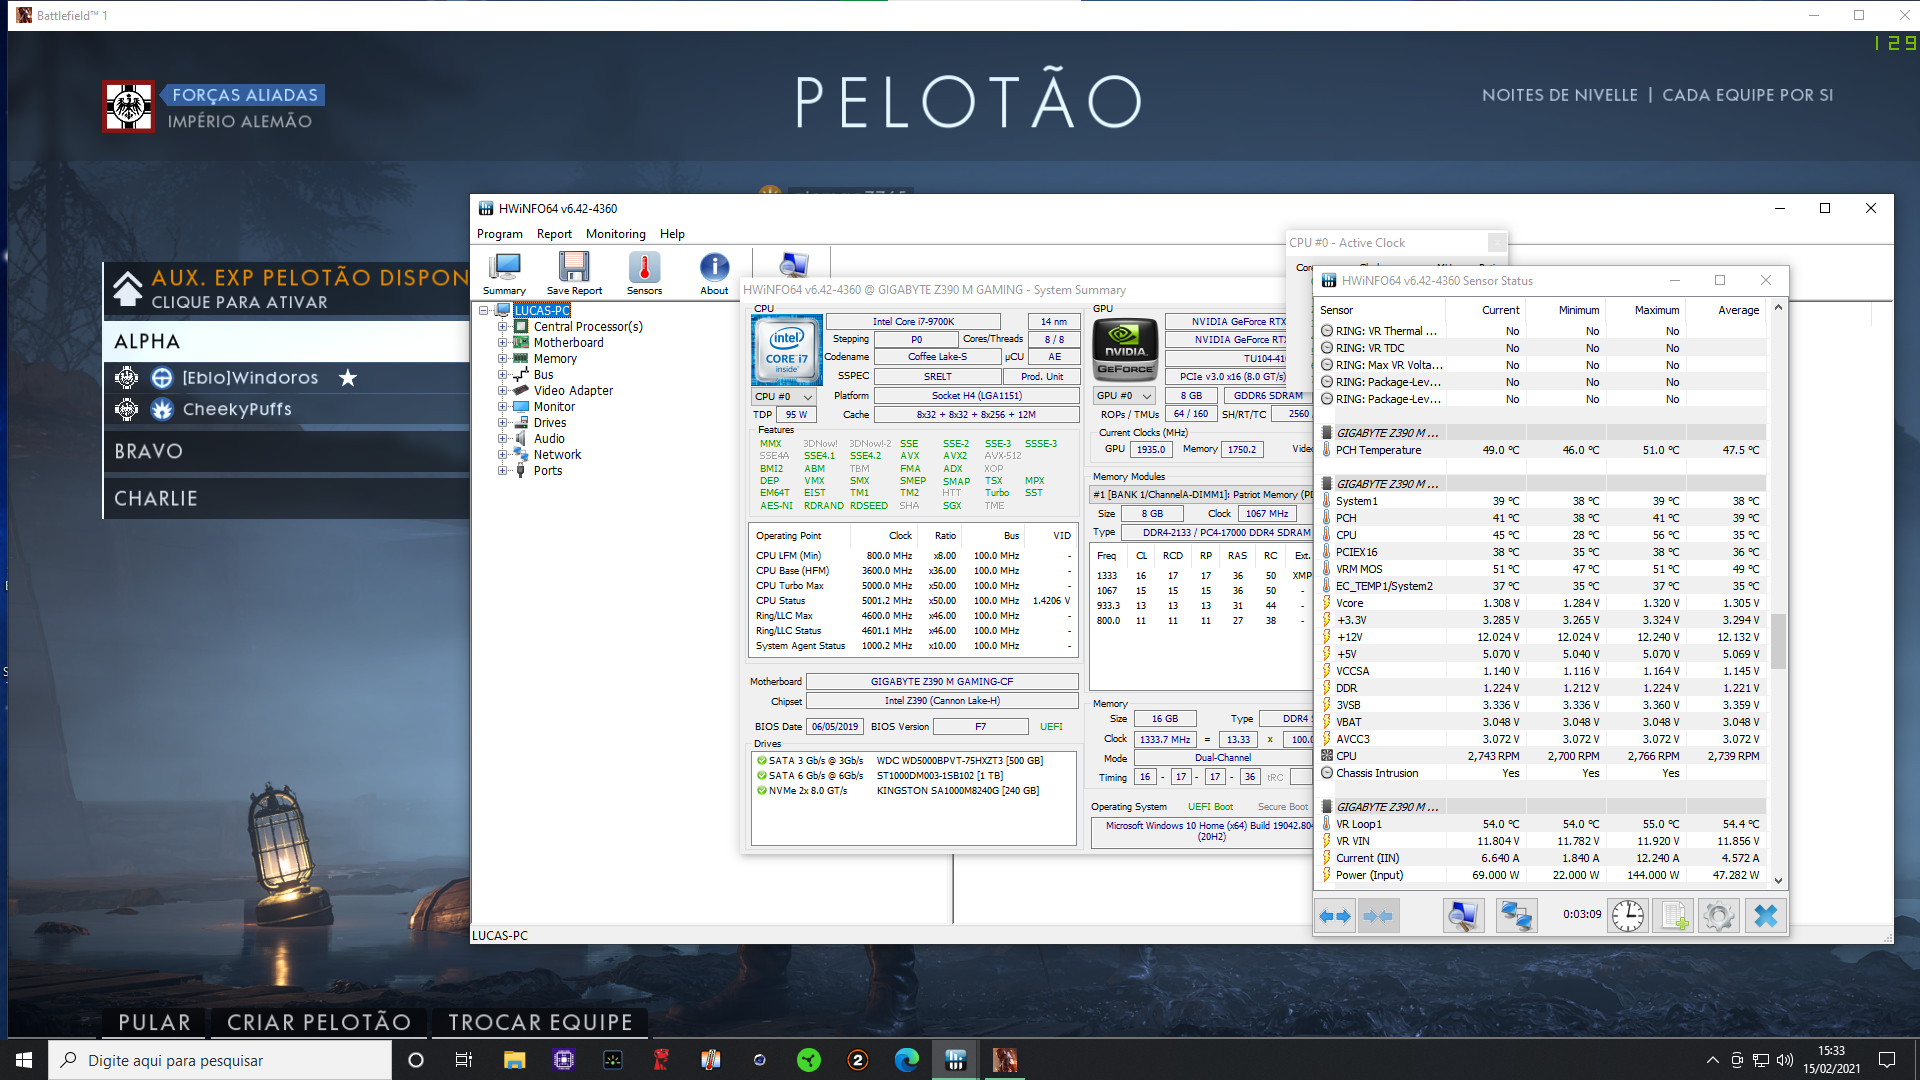1920x1080 pixels.
Task: Click the CRIAR PELOTÃO button
Action: click(x=318, y=1022)
